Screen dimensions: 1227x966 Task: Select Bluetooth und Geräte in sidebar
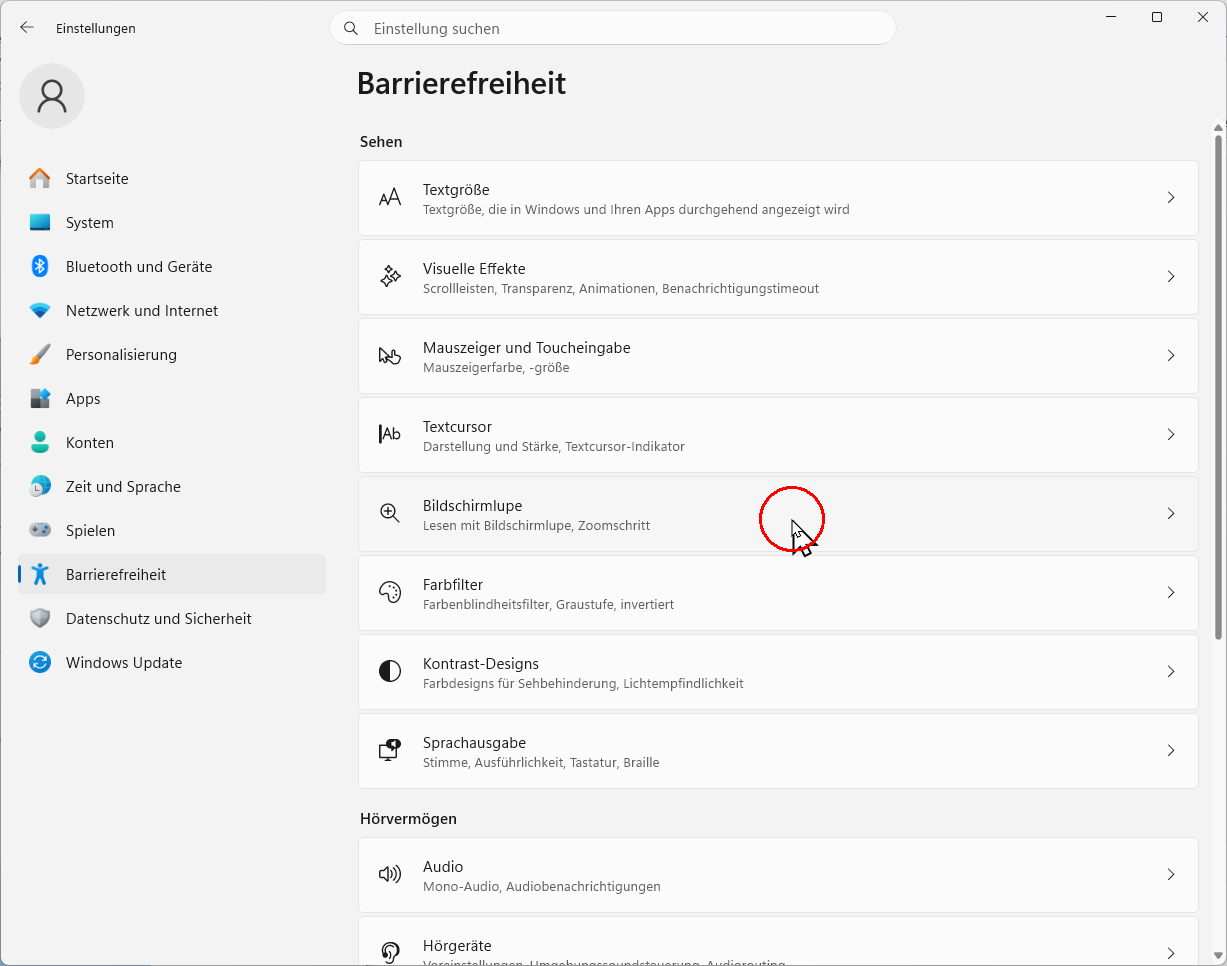point(139,267)
